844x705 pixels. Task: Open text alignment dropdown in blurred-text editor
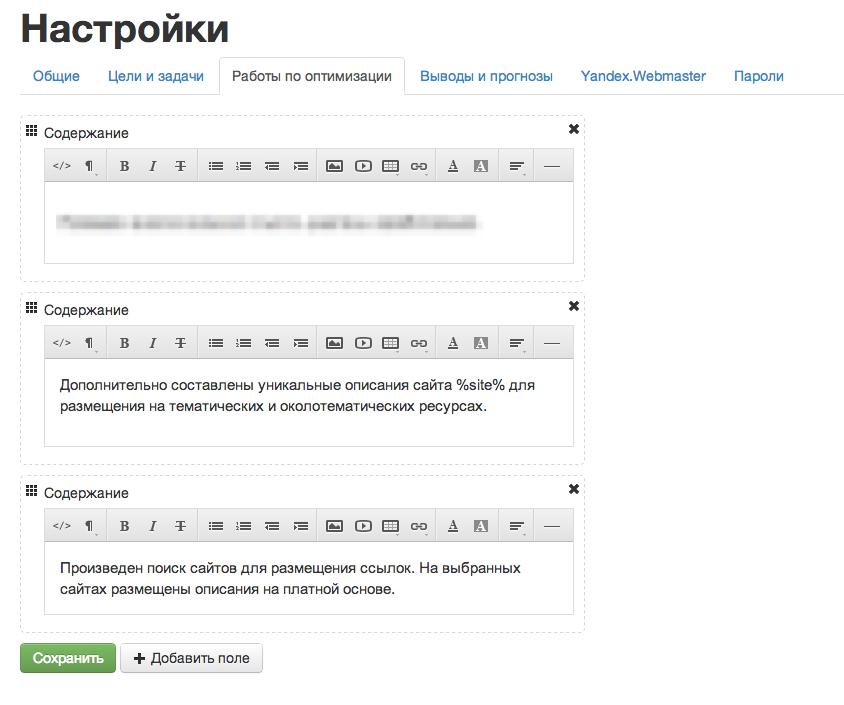[x=517, y=166]
